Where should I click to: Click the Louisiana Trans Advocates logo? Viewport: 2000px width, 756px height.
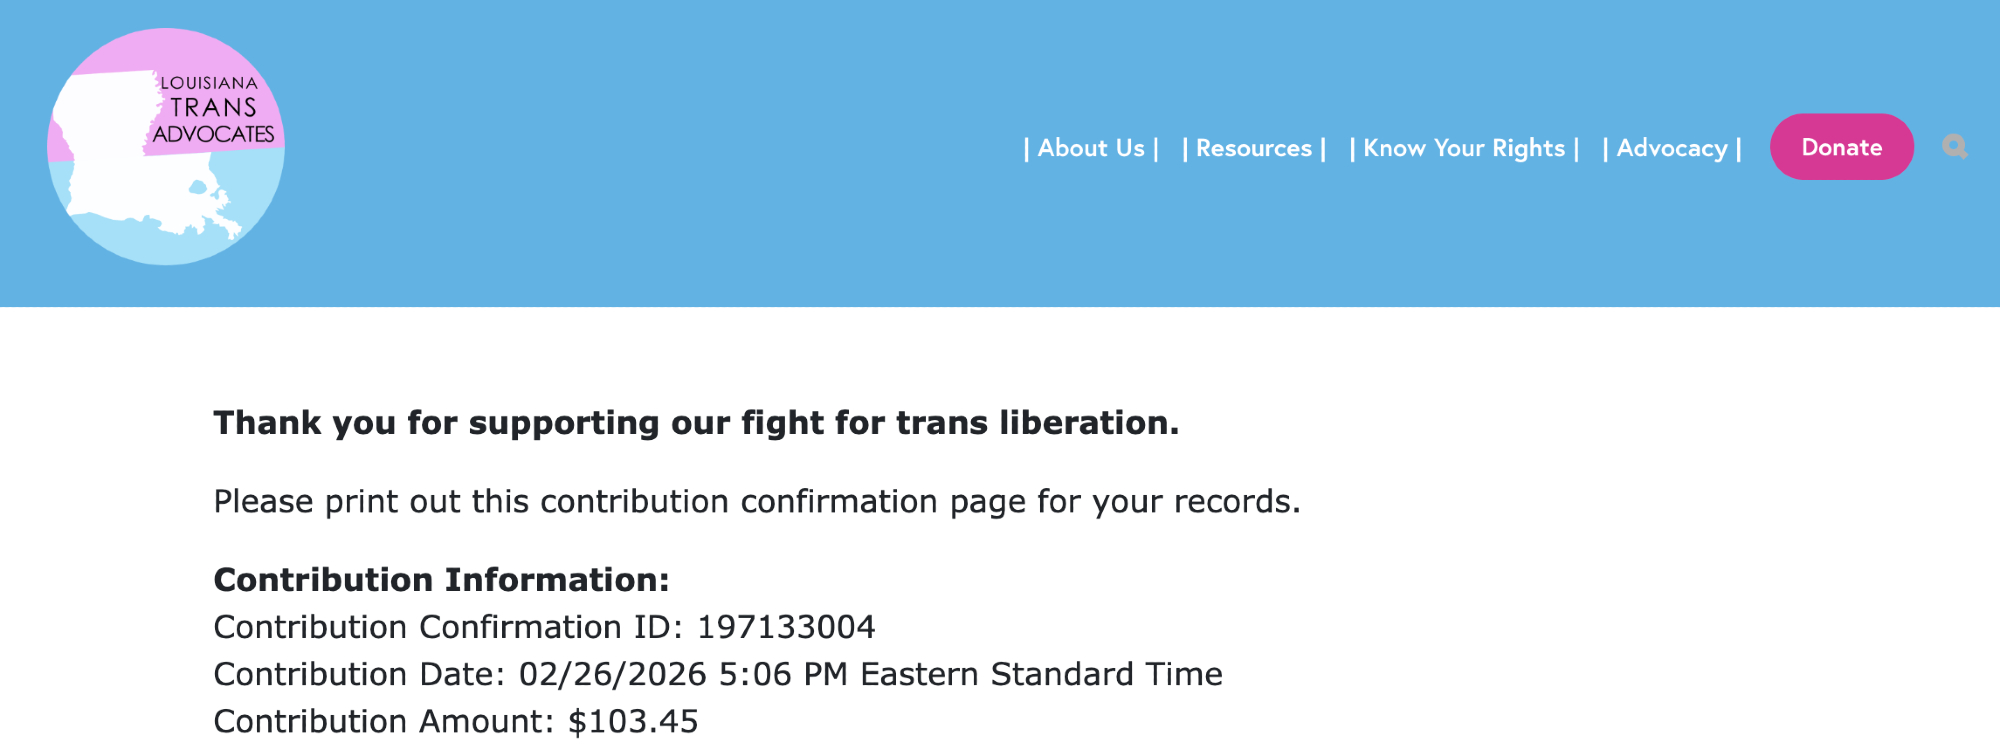tap(166, 146)
